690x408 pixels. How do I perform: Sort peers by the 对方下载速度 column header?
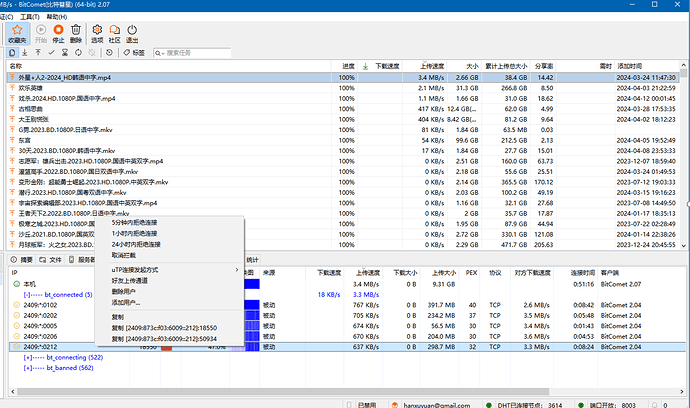tap(532, 273)
